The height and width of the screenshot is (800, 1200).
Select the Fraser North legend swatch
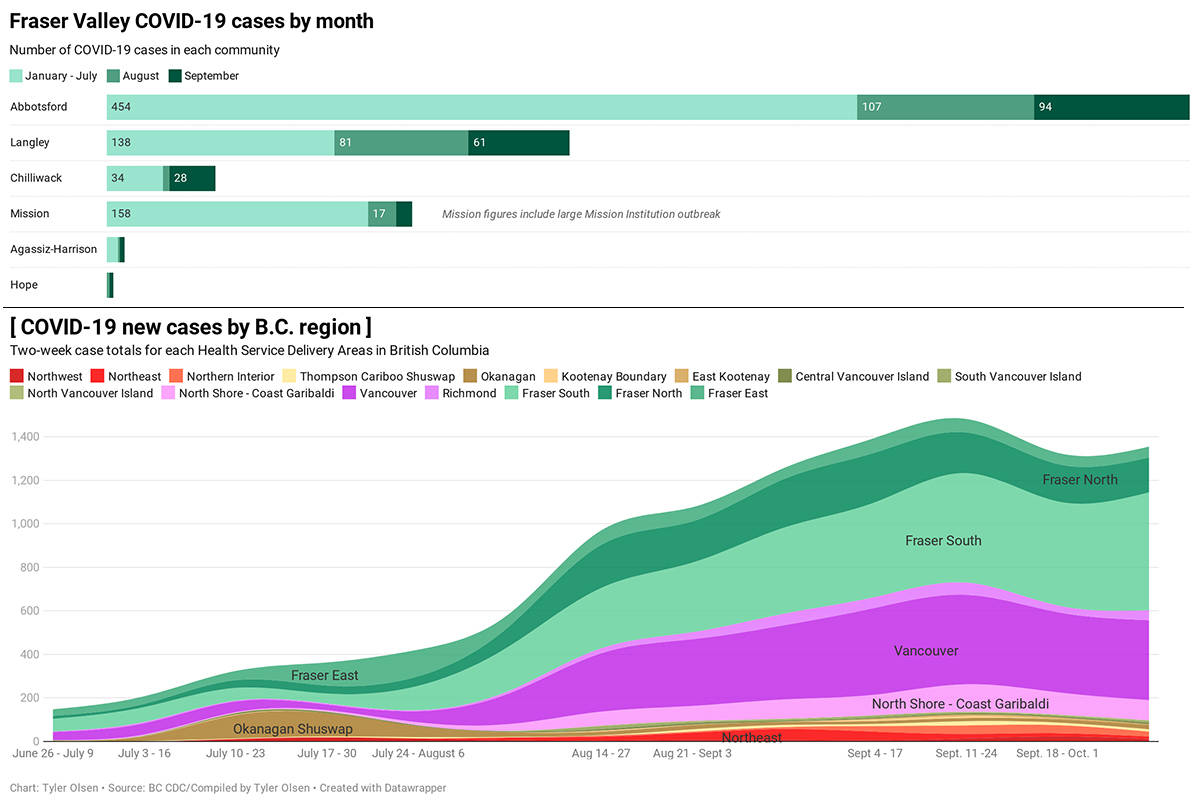tap(604, 393)
